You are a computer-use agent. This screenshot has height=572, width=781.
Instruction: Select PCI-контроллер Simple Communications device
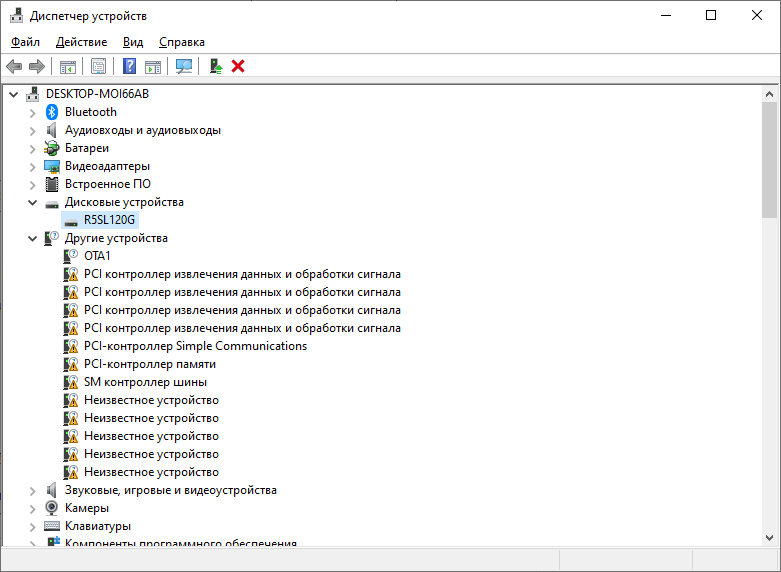click(195, 346)
